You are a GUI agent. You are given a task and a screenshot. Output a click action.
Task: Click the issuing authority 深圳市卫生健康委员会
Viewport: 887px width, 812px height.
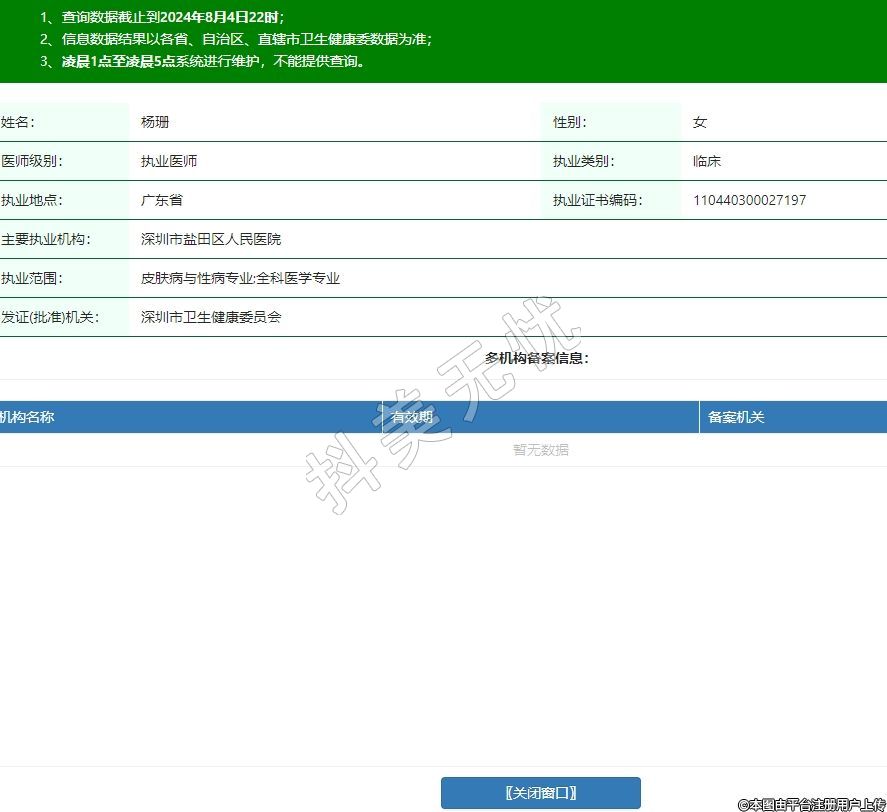(x=211, y=317)
